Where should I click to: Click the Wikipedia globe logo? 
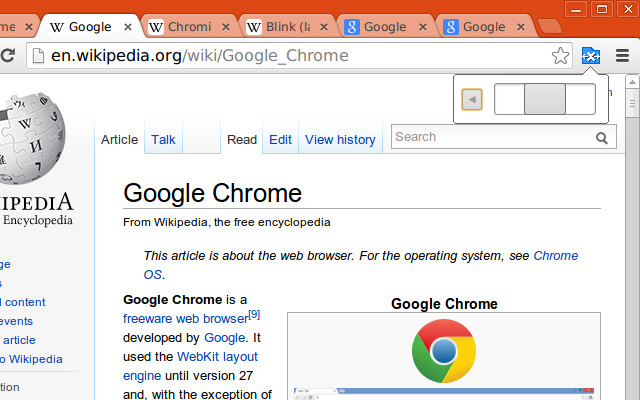[x=31, y=138]
